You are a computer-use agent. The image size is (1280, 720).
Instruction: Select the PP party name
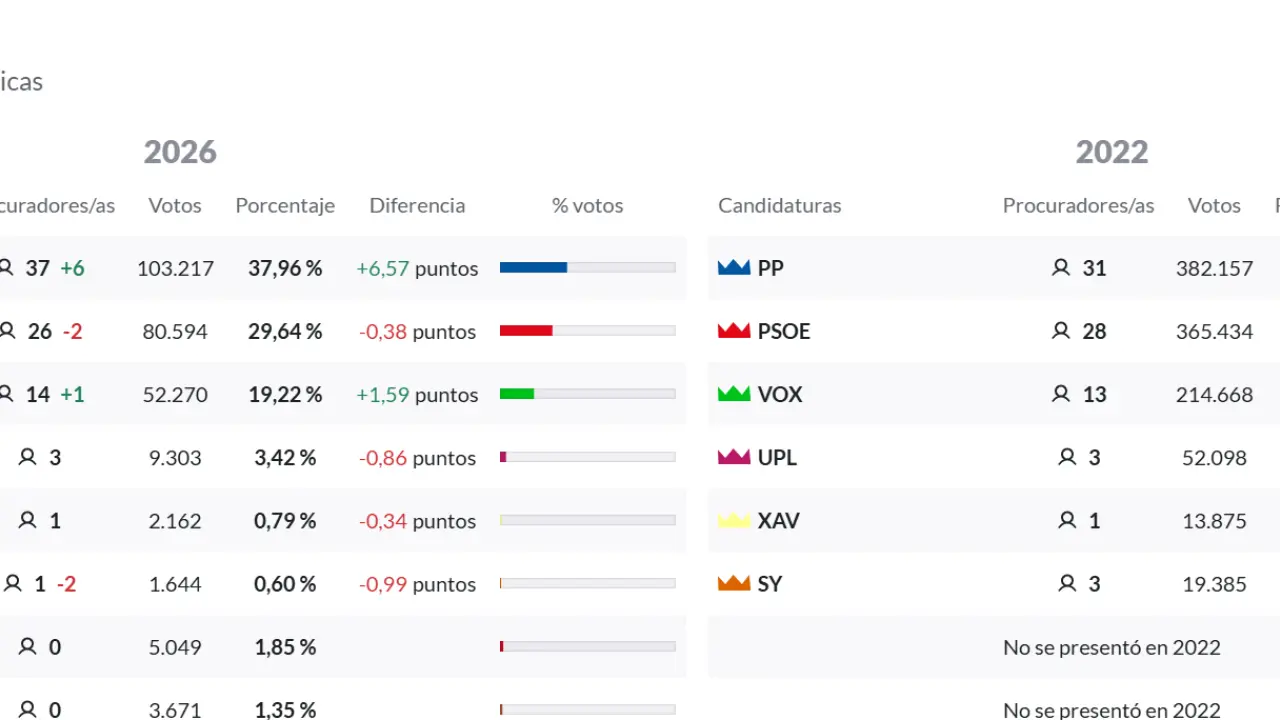point(771,268)
